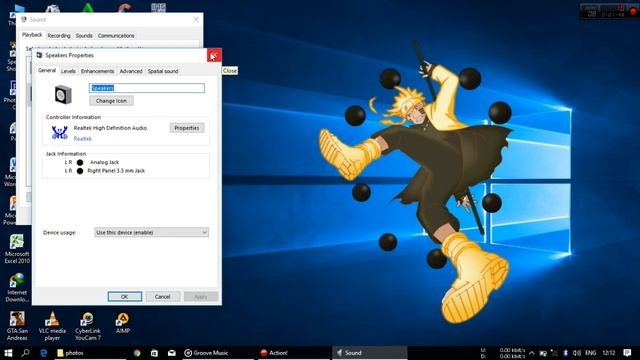Close the Speakers Properties dialog

point(214,55)
